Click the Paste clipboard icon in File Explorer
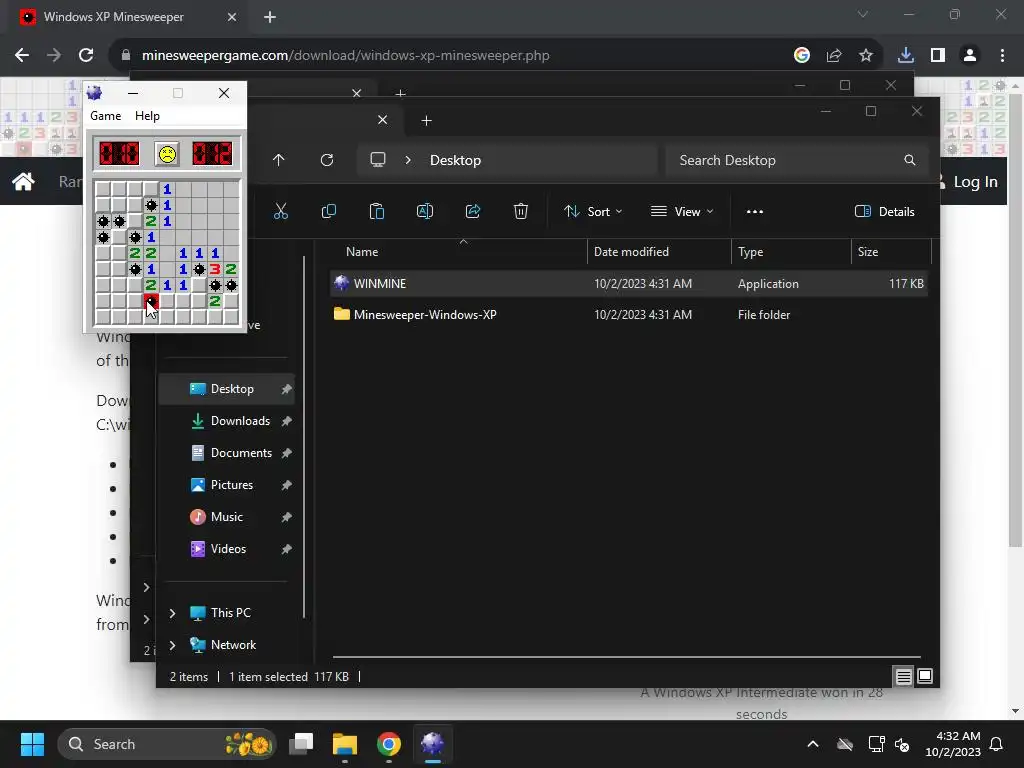 coord(377,212)
